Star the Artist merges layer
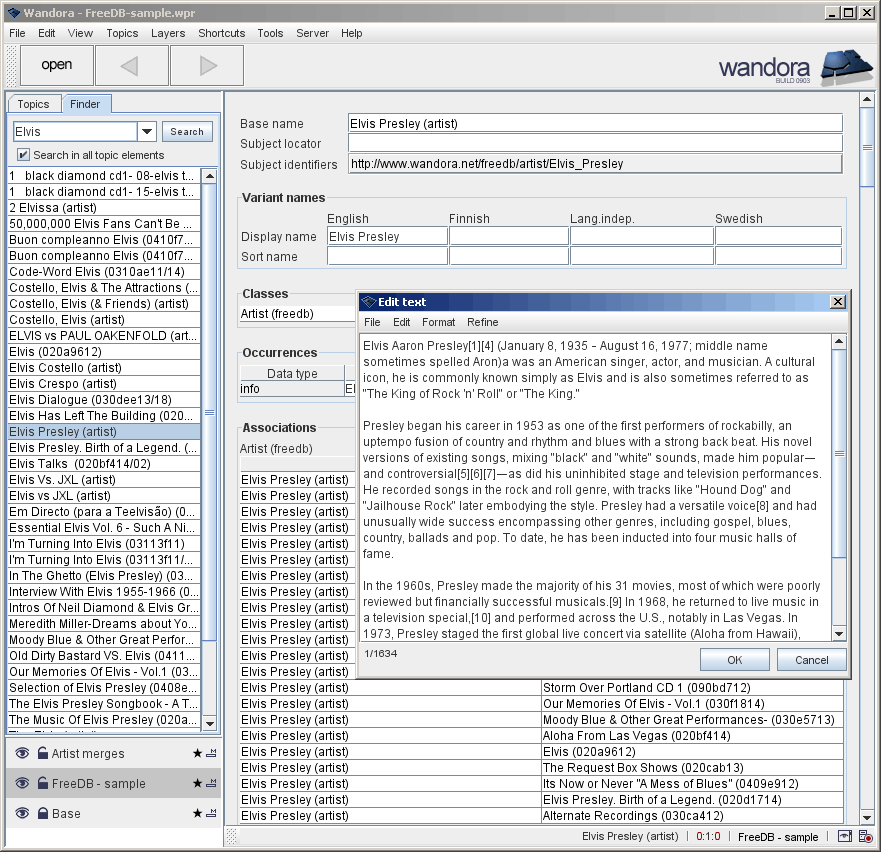Image resolution: width=881 pixels, height=852 pixels. (197, 752)
